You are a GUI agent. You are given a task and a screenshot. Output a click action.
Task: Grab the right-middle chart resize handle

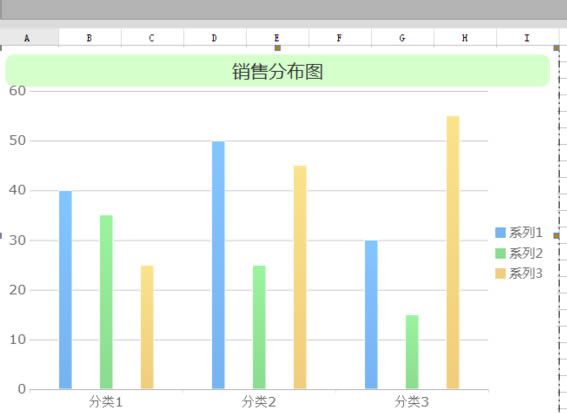coord(557,236)
